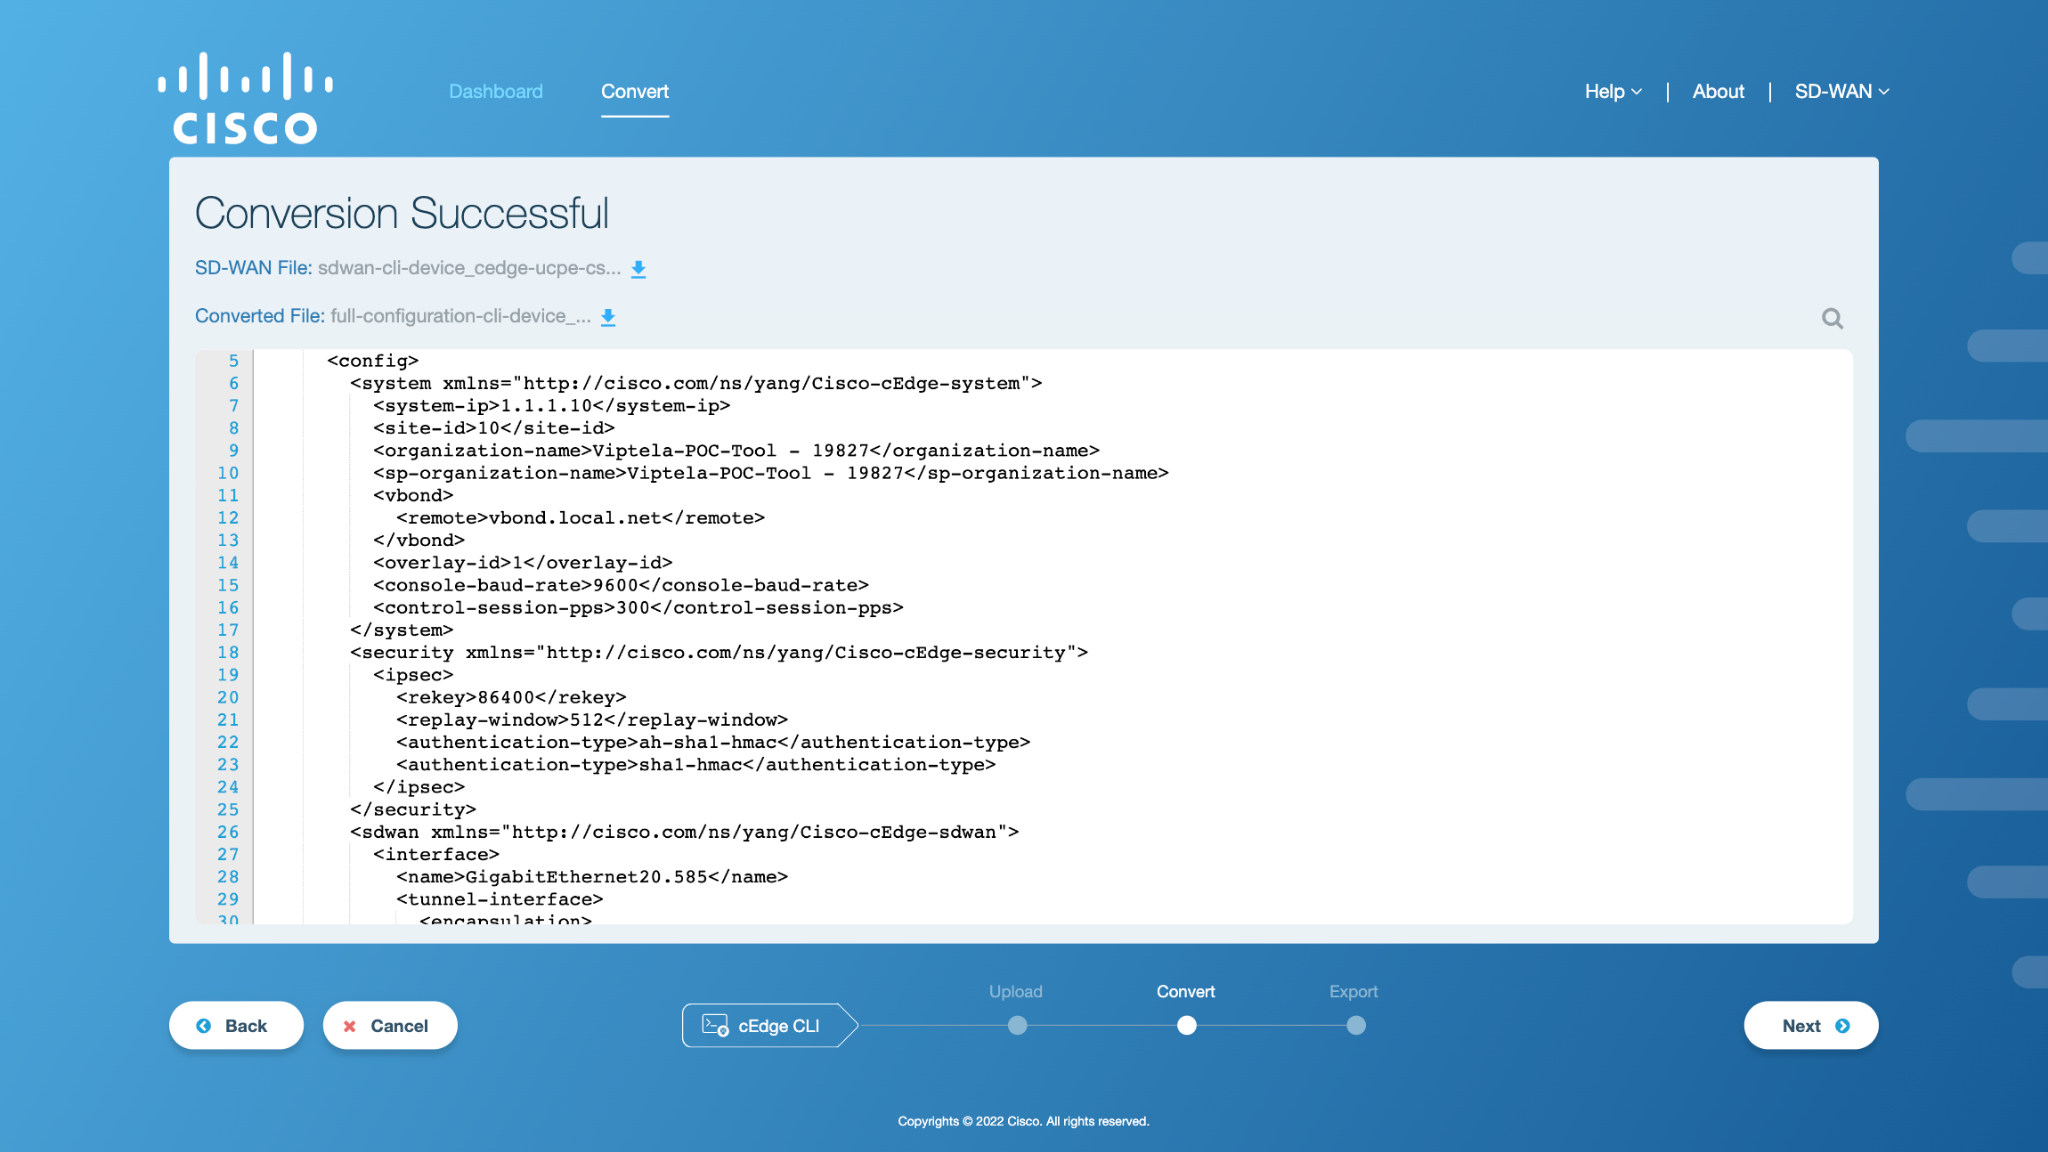Click the Next button to proceed
This screenshot has width=2048, height=1152.
point(1812,1025)
